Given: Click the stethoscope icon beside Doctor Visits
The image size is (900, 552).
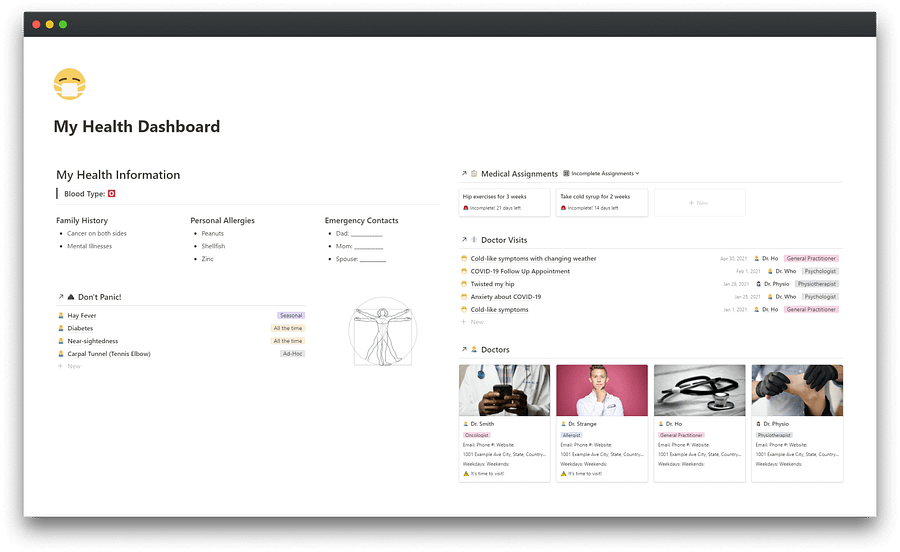Looking at the screenshot, I should click(474, 240).
